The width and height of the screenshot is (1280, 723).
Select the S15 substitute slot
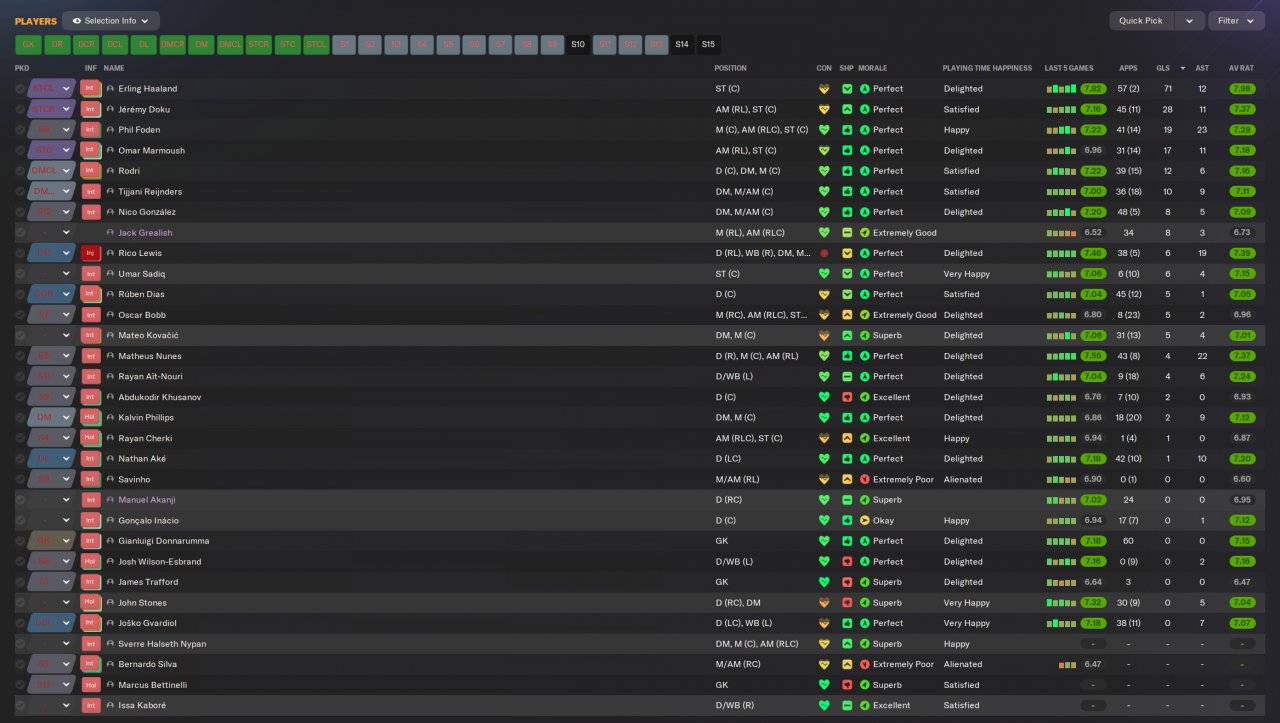[708, 44]
